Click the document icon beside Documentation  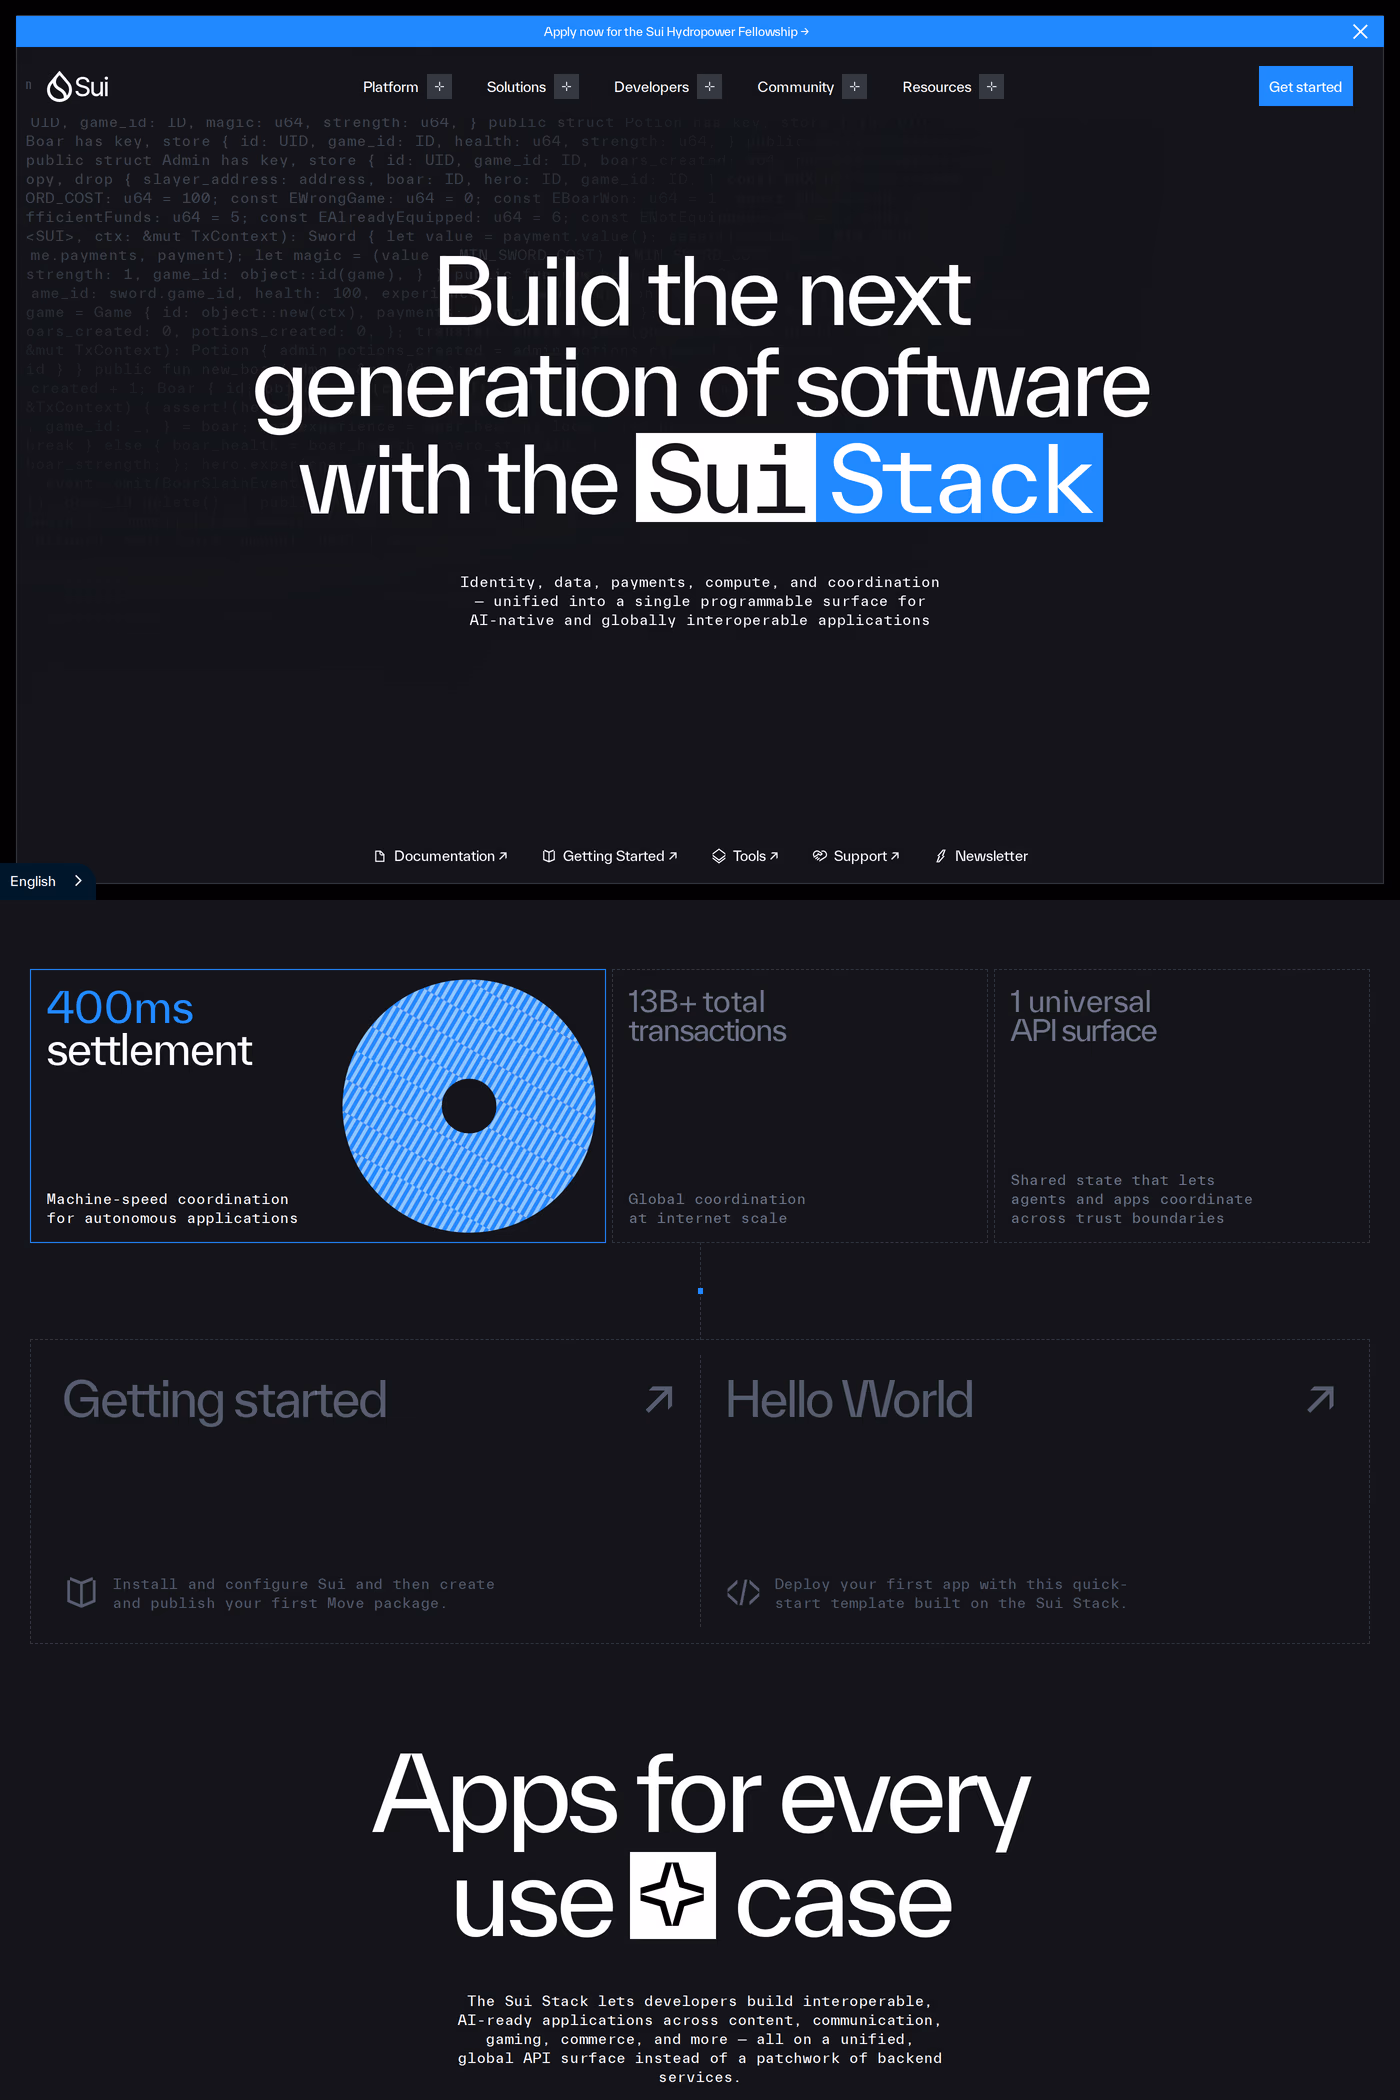380,856
